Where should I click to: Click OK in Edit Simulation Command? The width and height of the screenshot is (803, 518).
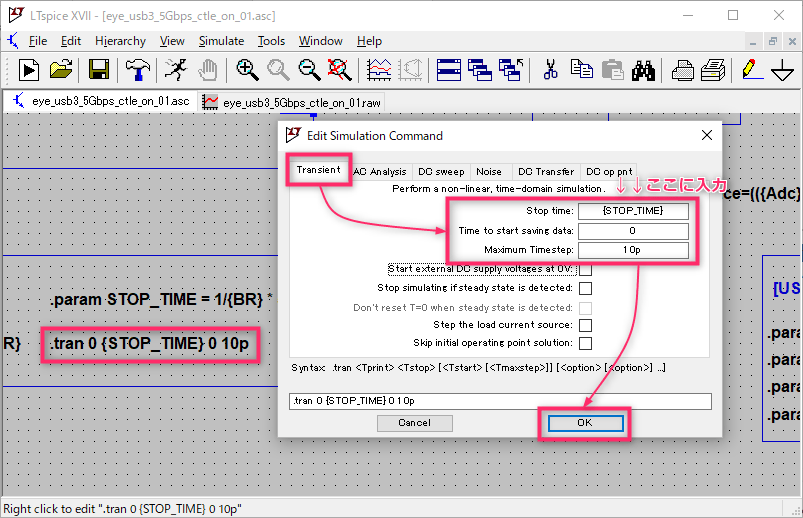[585, 423]
